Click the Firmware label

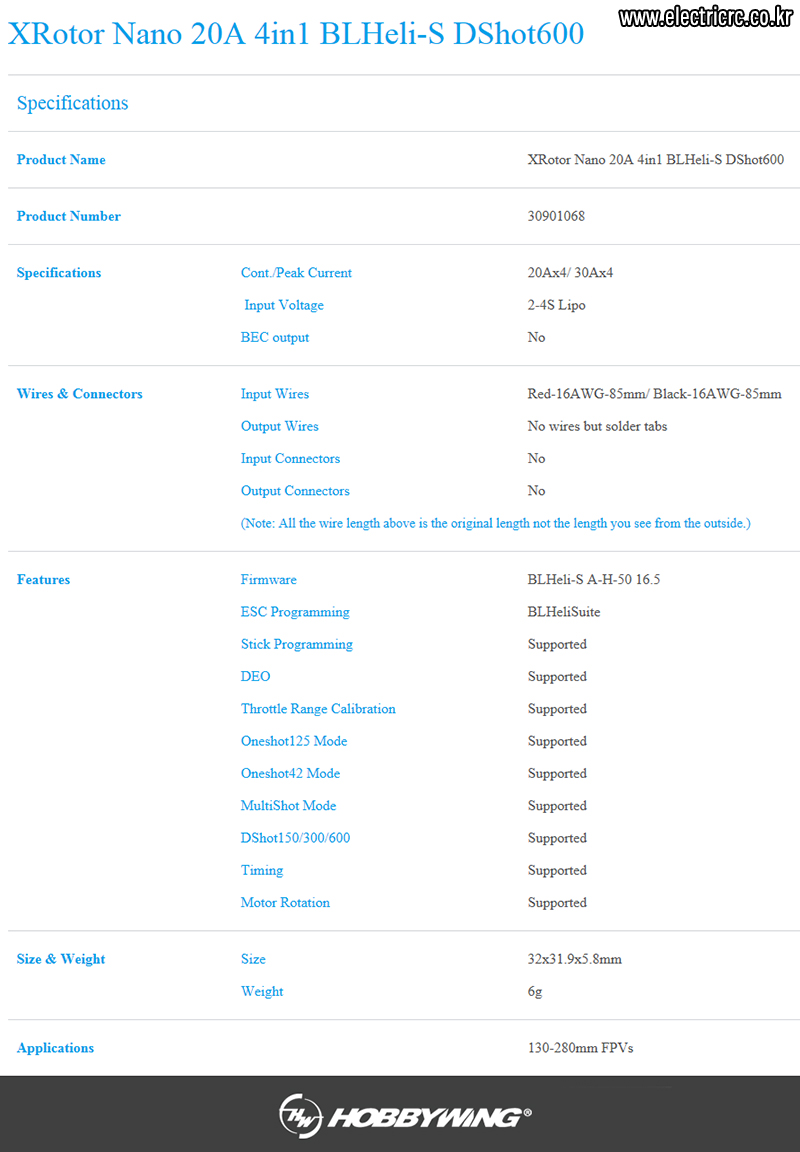coord(269,580)
